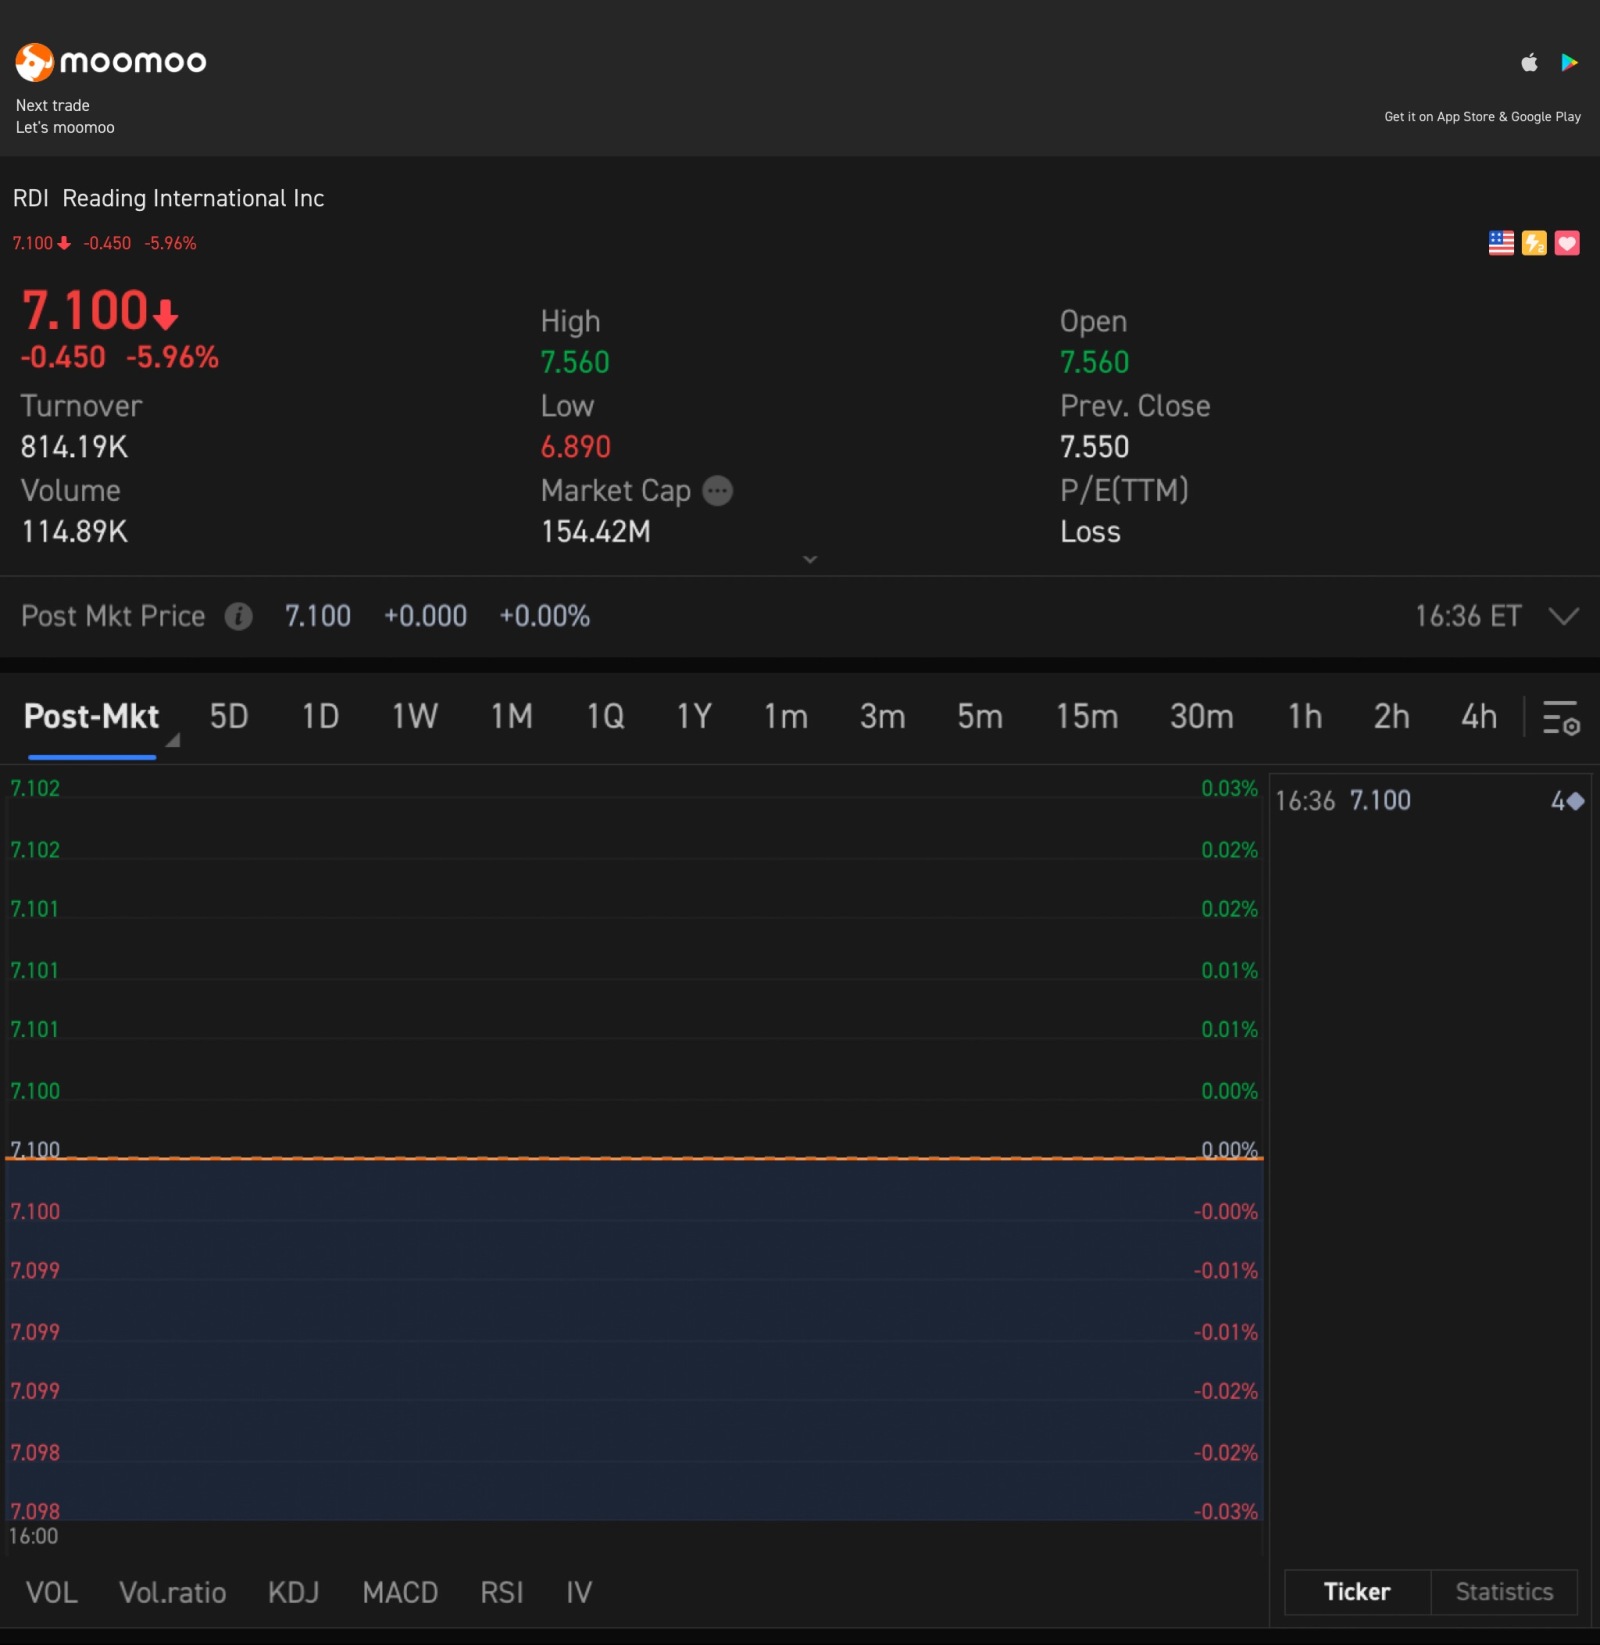Choose the 1h interval
1600x1645 pixels.
[1305, 717]
